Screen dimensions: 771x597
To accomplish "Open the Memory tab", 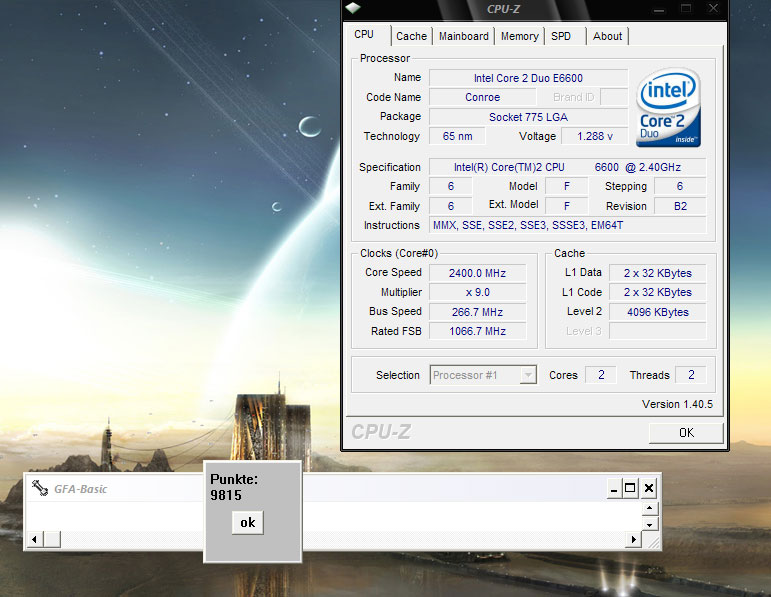I will pyautogui.click(x=520, y=36).
